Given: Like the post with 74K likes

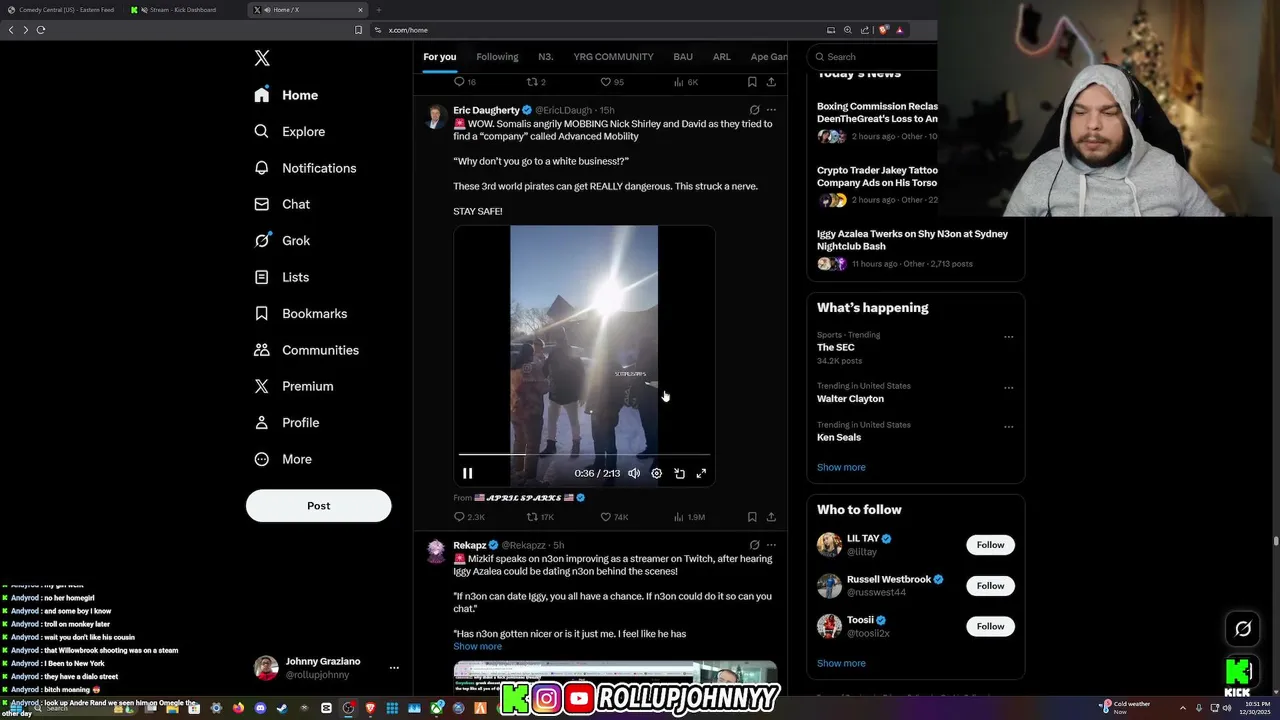Looking at the screenshot, I should [614, 517].
